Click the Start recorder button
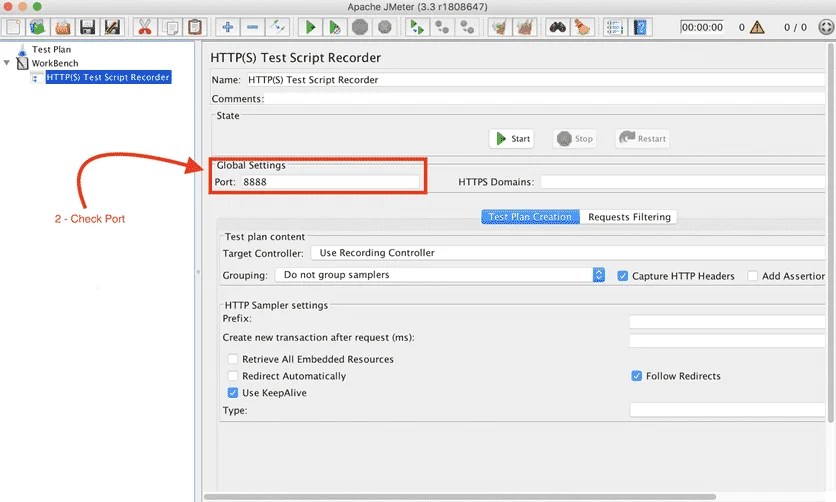Viewport: 836px width, 502px height. (x=512, y=139)
